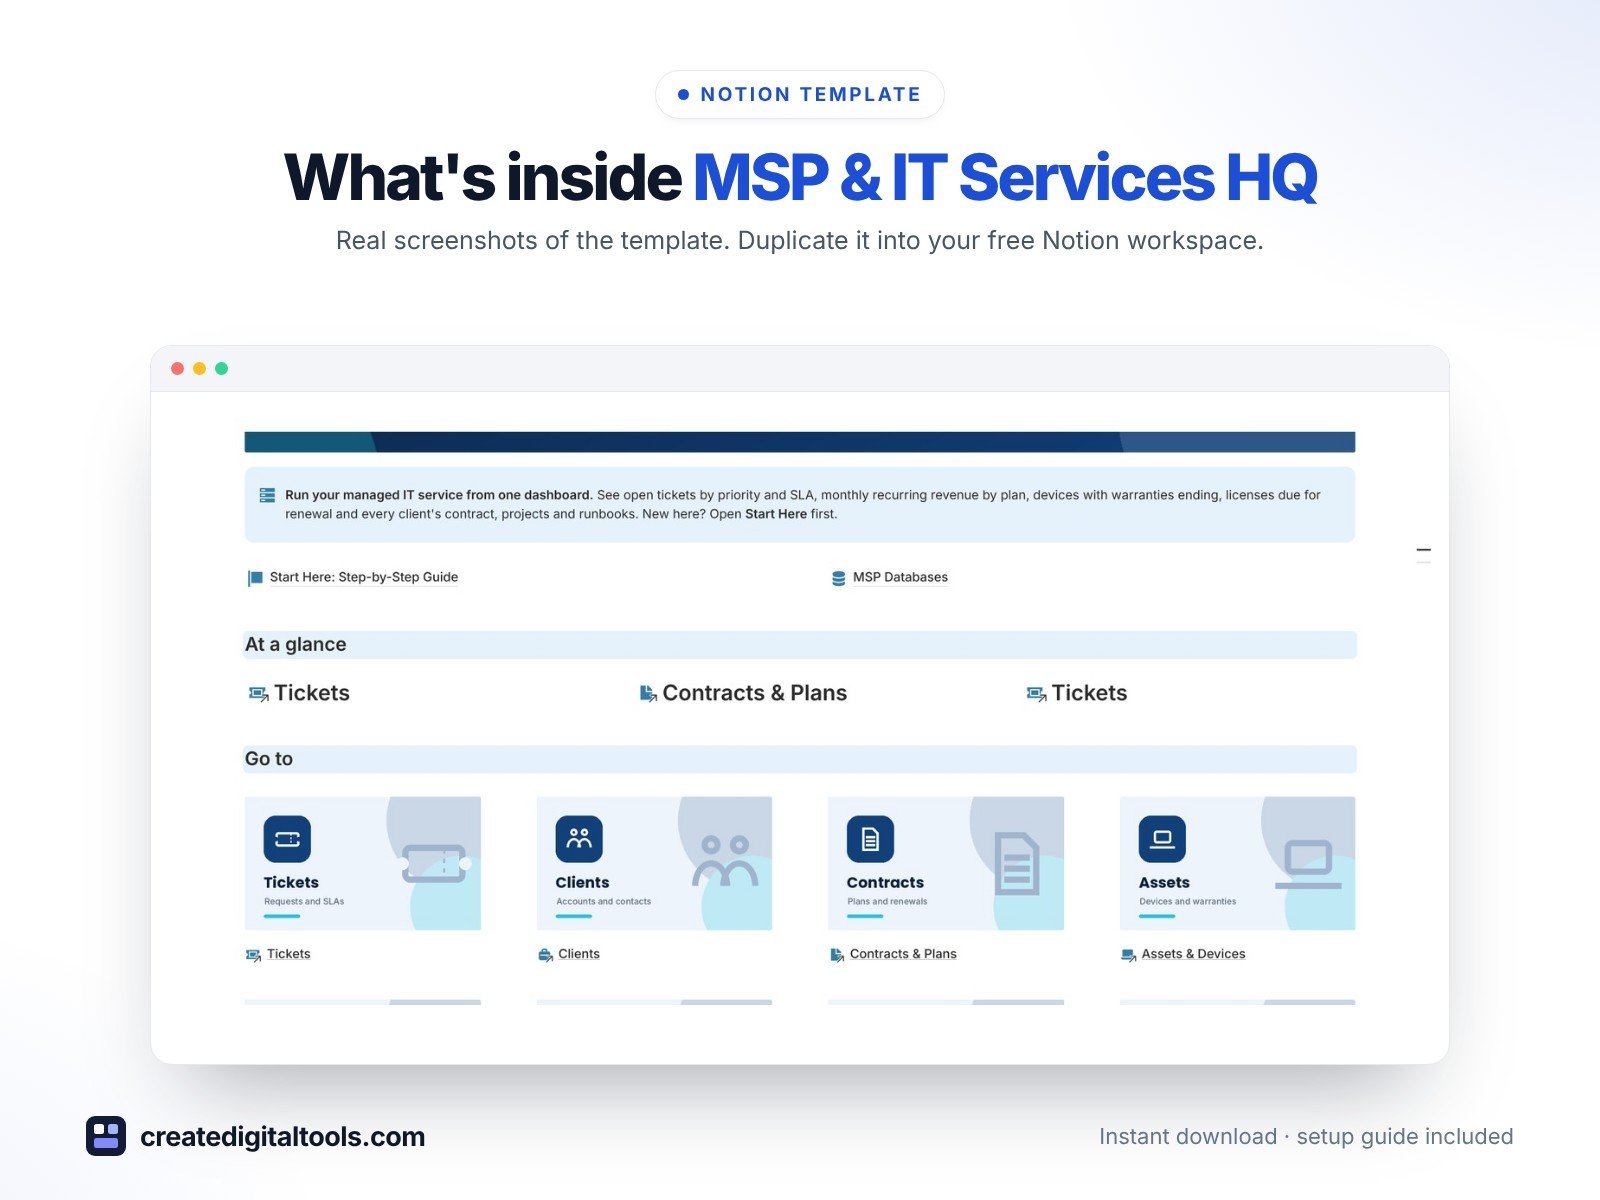The width and height of the screenshot is (1600, 1200).
Task: Click icon beside last Tickets heading
Action: (x=1036, y=693)
